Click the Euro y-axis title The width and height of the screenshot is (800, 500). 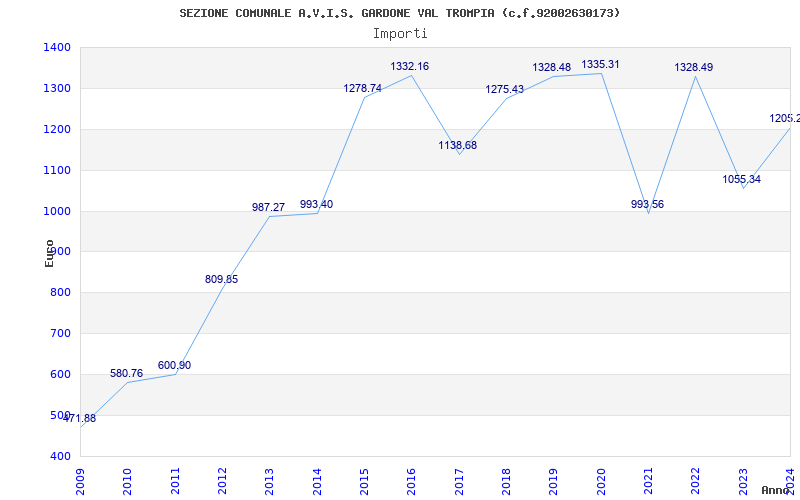[49, 253]
